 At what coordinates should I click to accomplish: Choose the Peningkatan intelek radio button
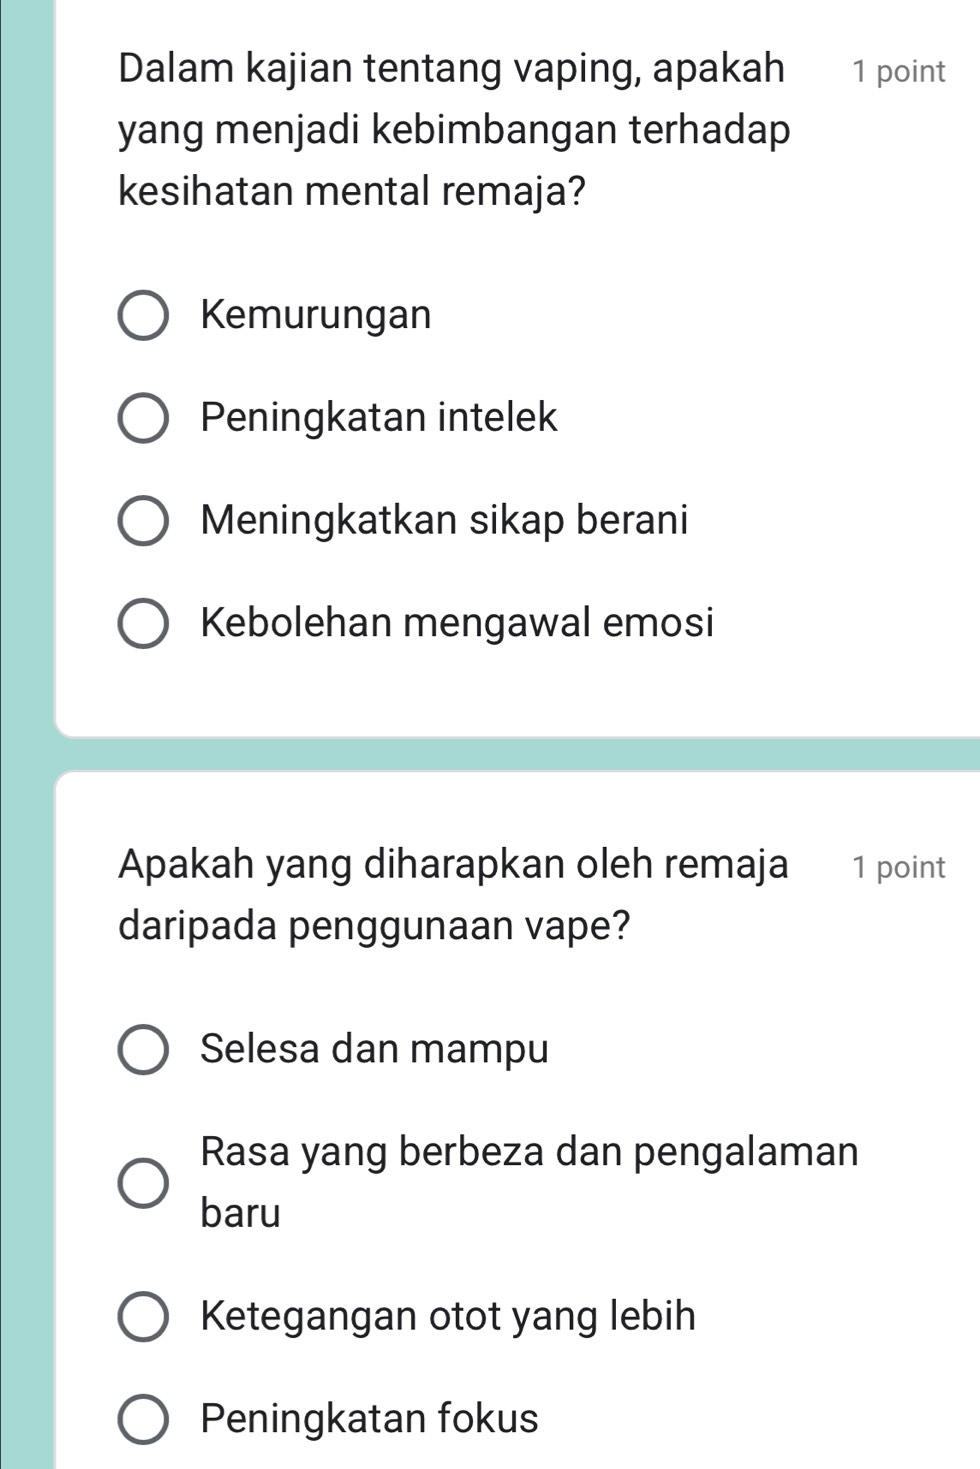144,418
